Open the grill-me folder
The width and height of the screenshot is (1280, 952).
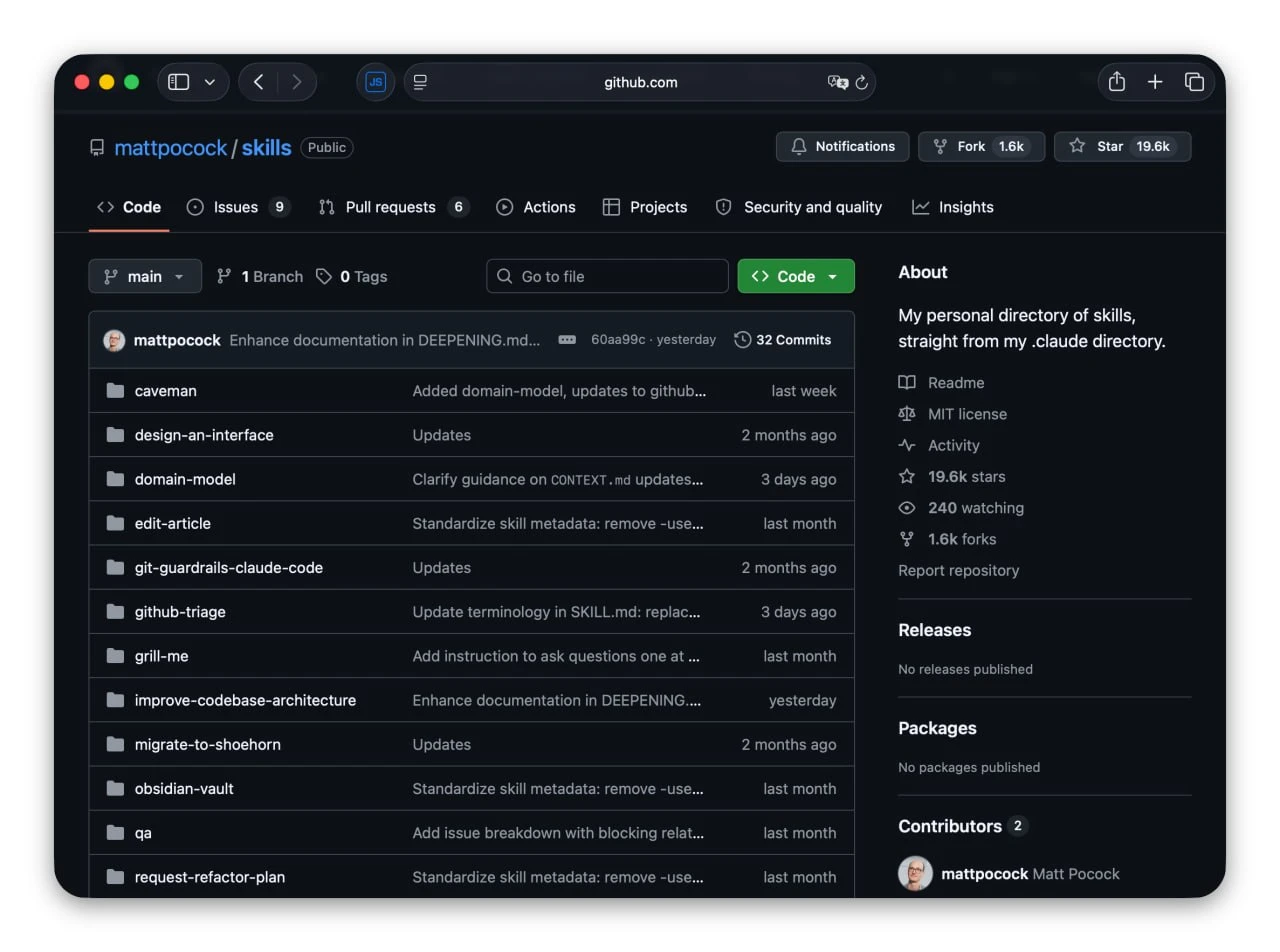tap(162, 656)
